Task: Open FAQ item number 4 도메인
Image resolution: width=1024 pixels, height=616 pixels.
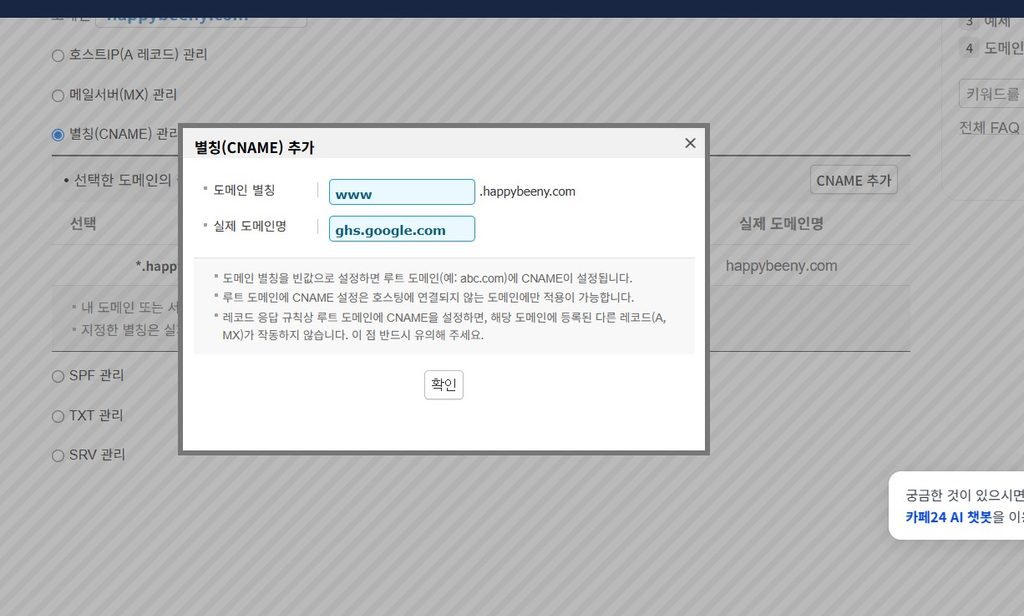Action: 991,48
